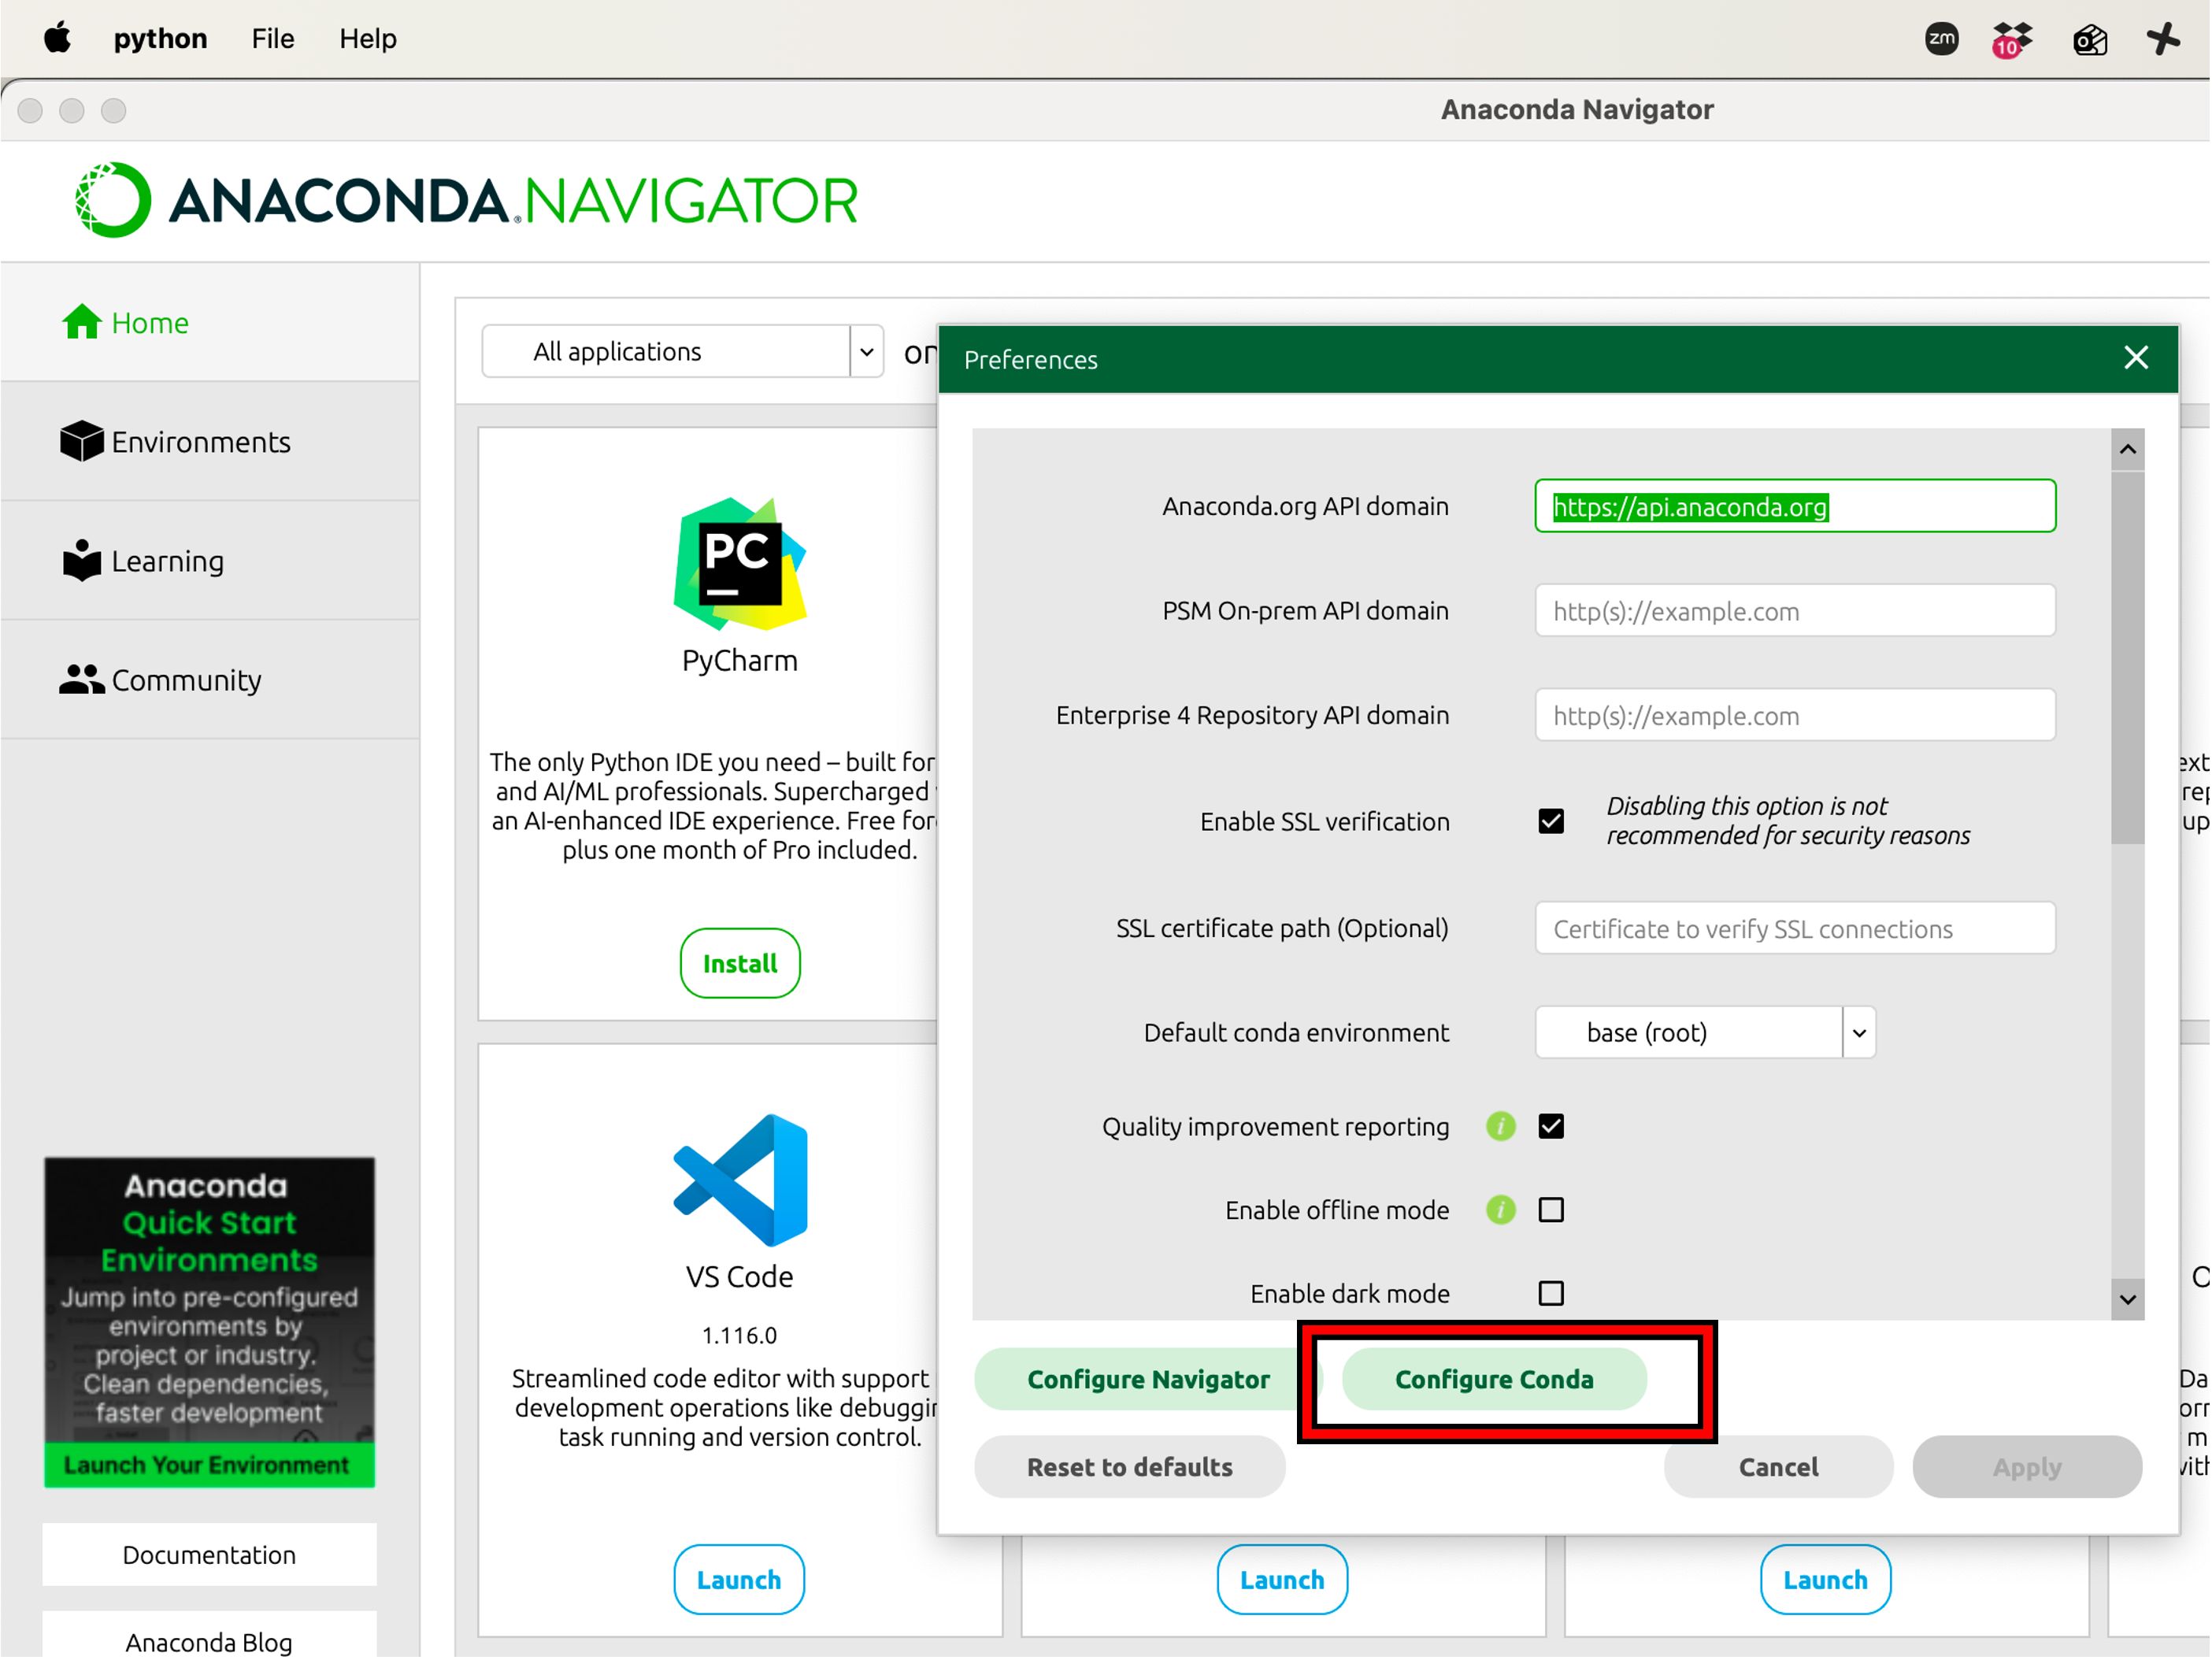Click the Learning book icon
Image resolution: width=2212 pixels, height=1660 pixels.
82,560
